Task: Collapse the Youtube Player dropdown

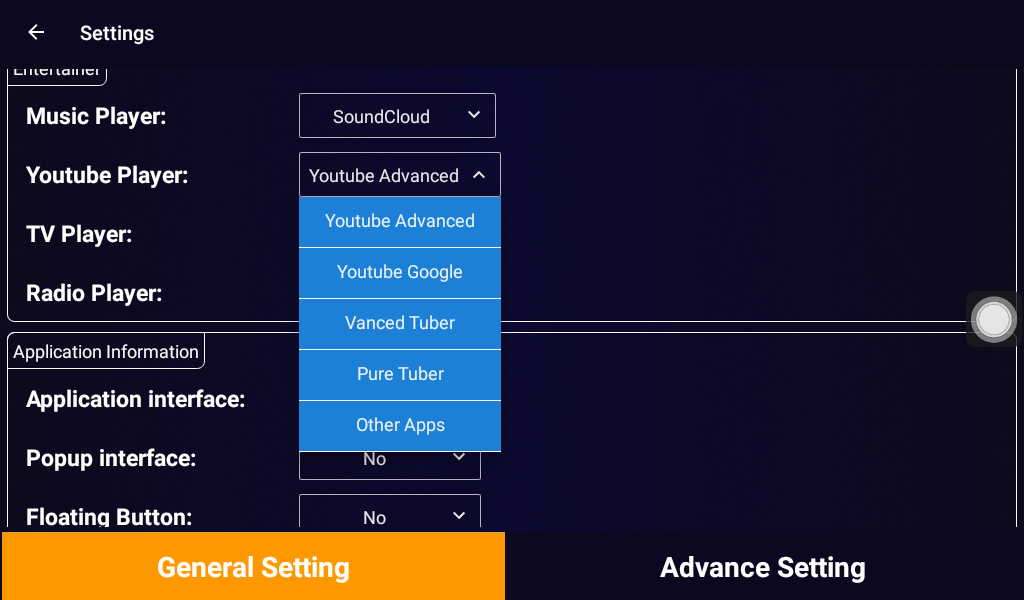Action: click(x=400, y=175)
